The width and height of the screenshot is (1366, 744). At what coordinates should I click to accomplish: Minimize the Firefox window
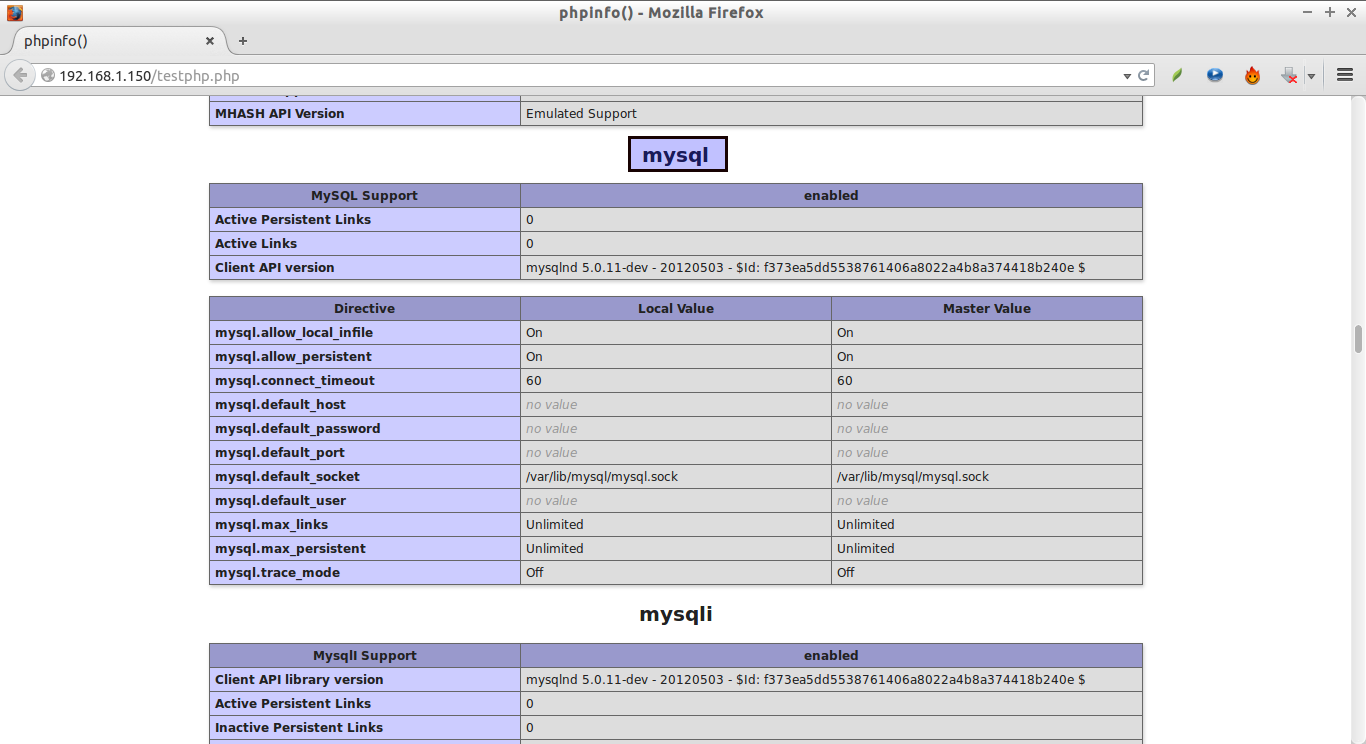1308,12
